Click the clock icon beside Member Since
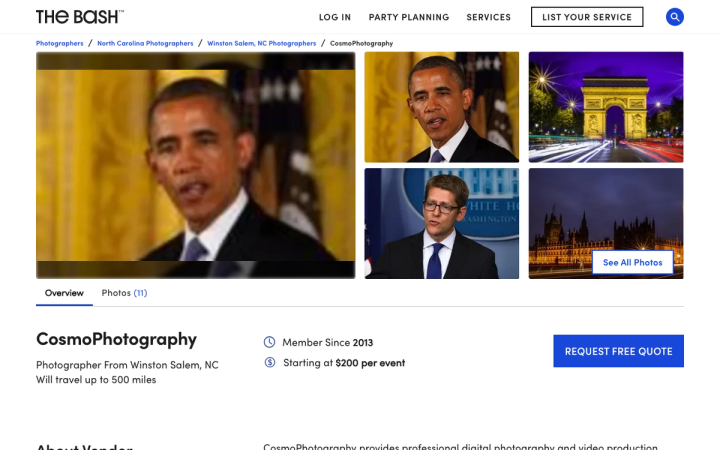 point(270,342)
